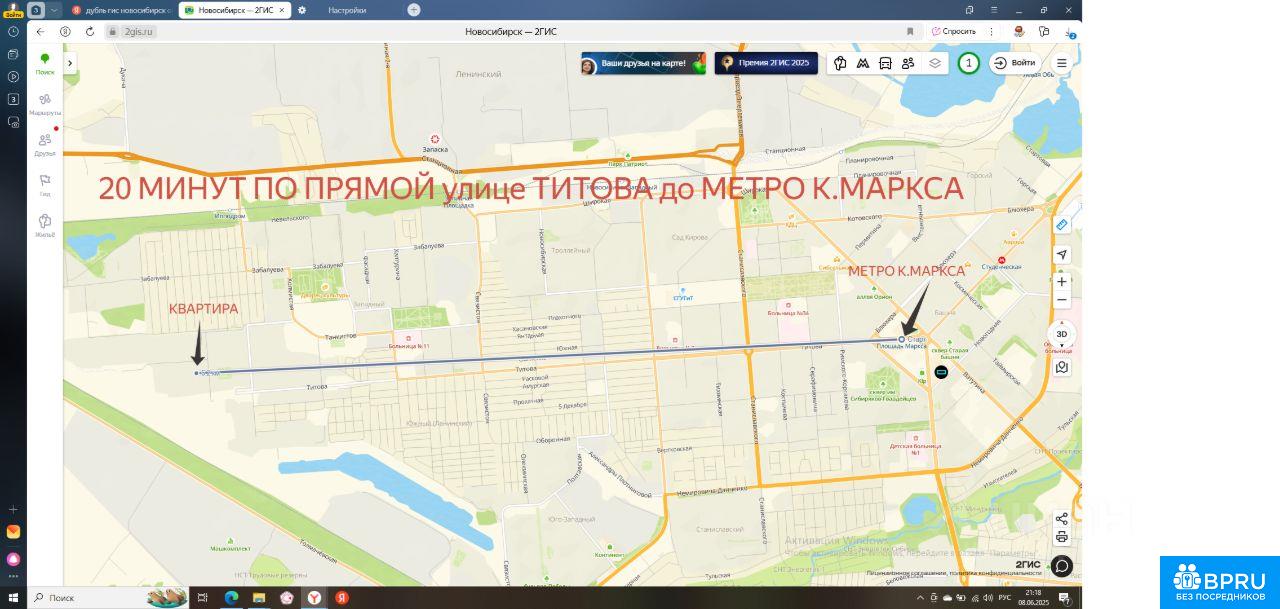Toggle map layers panel

tap(935, 63)
